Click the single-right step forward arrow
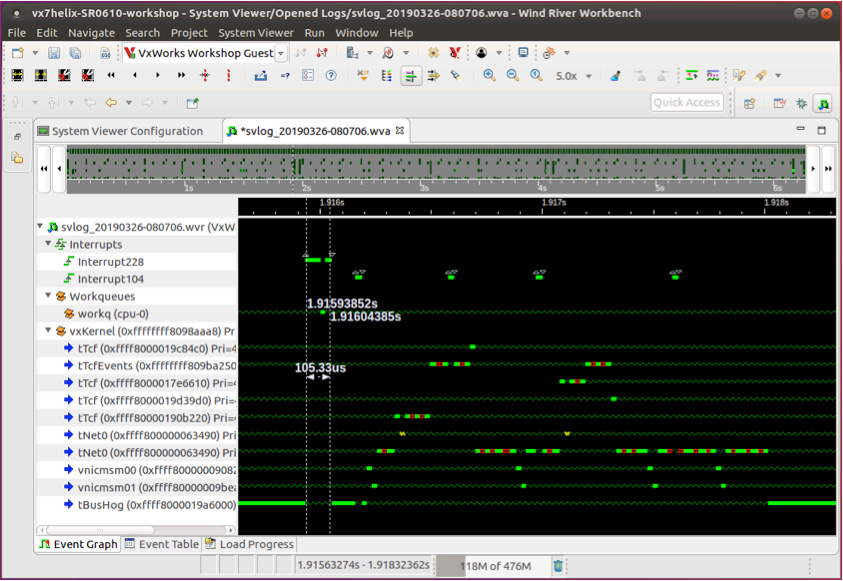This screenshot has height=581, width=843. pos(158,75)
